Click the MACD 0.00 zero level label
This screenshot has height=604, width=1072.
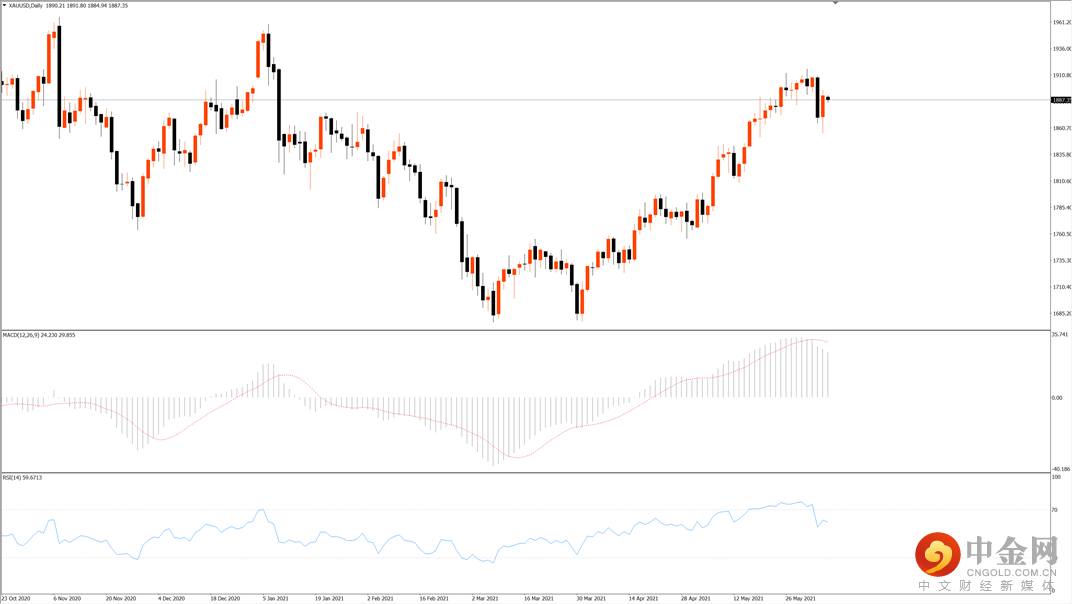click(1058, 397)
